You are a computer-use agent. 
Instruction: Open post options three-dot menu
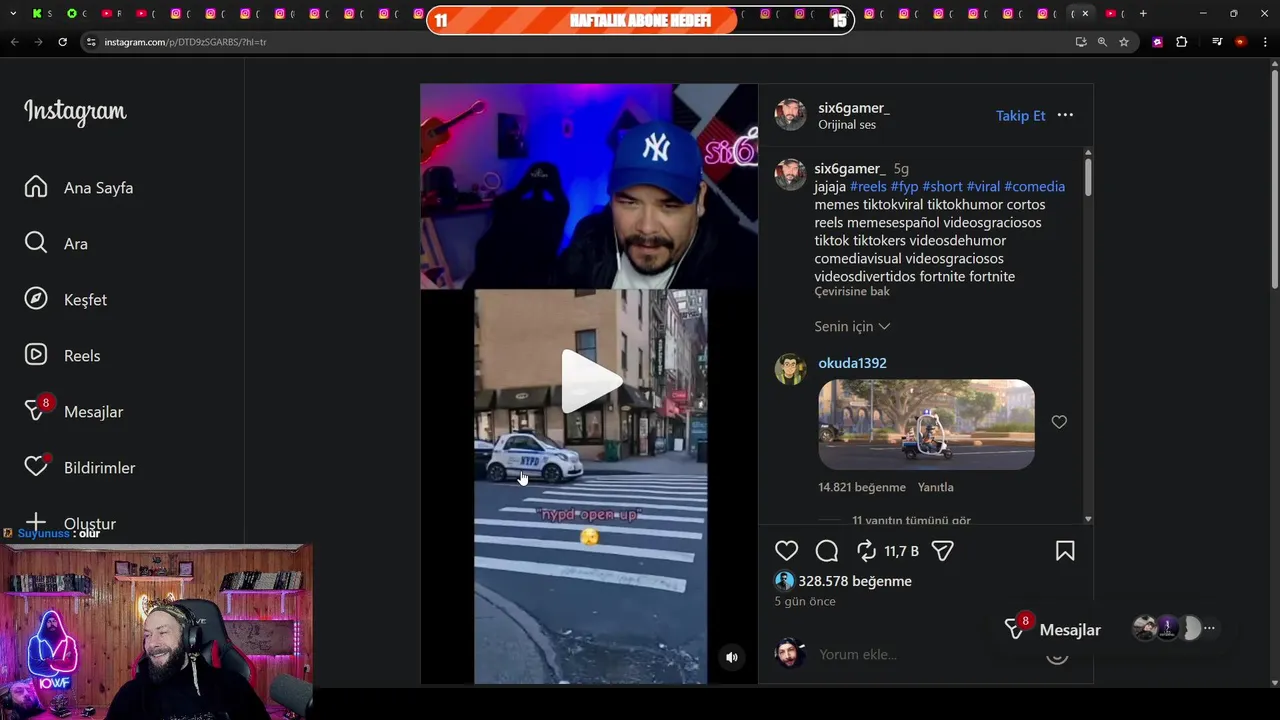point(1065,115)
